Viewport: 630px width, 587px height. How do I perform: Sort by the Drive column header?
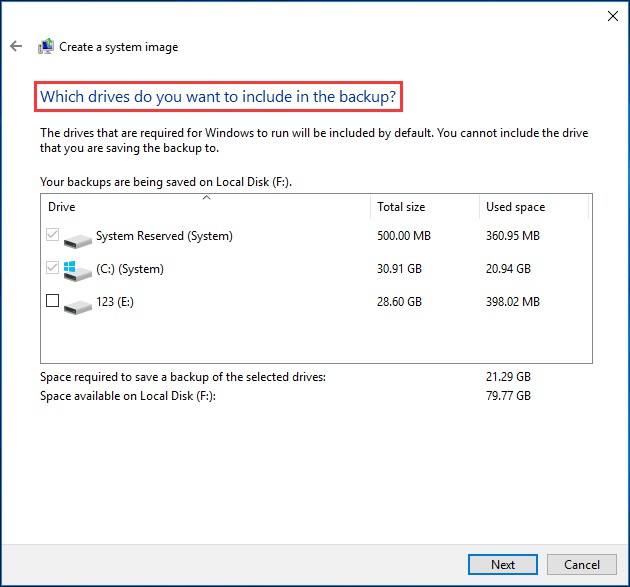point(205,207)
